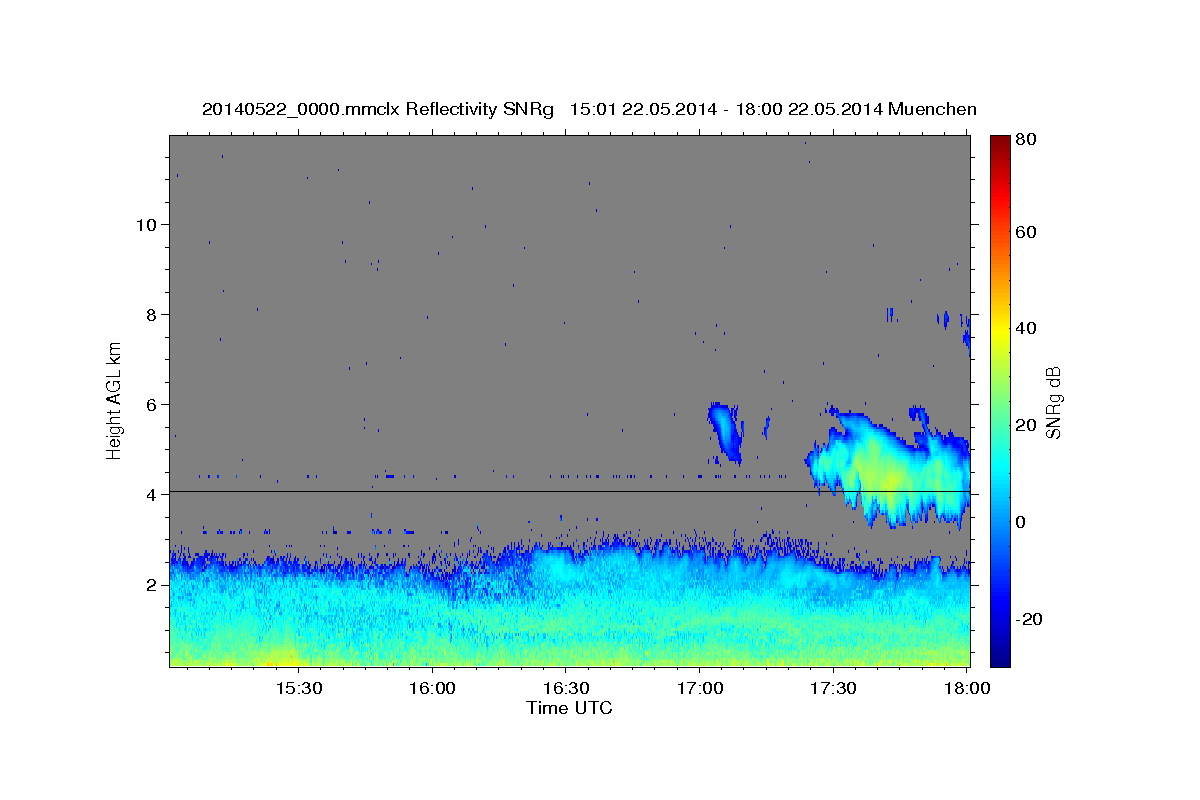This screenshot has width=1200, height=800.
Task: Click the height axis label 2
Action: 152,584
